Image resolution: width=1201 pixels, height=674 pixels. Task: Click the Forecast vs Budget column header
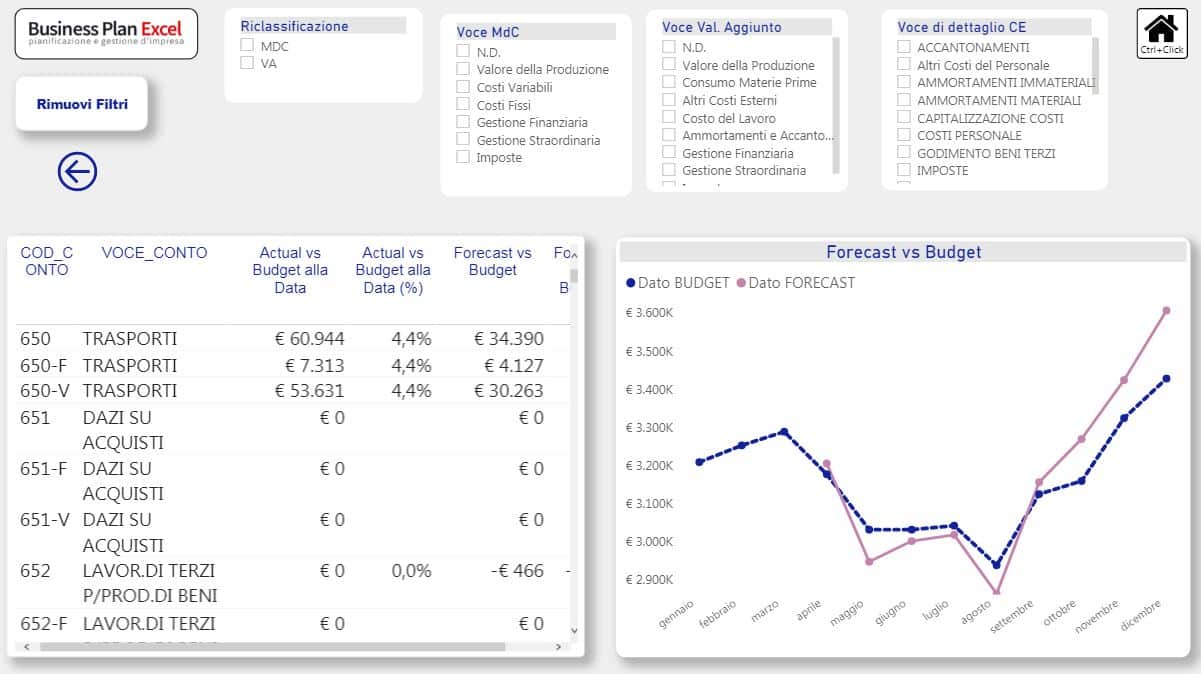point(492,261)
